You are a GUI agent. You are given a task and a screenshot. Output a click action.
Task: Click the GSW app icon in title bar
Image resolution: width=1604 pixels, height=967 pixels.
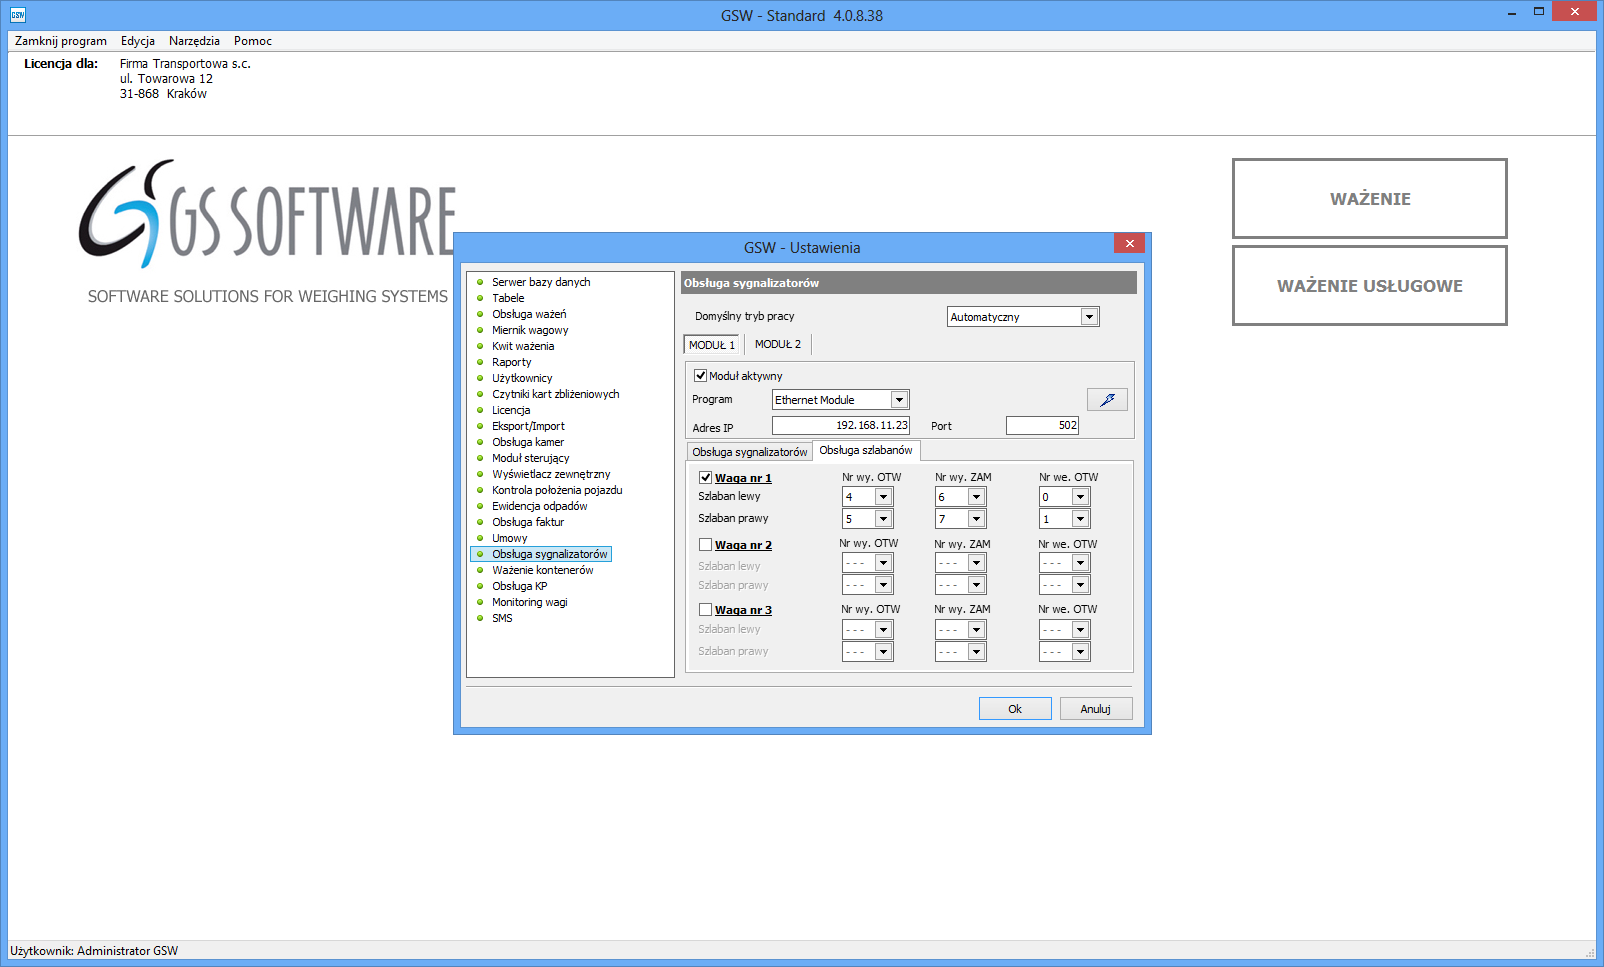point(17,15)
